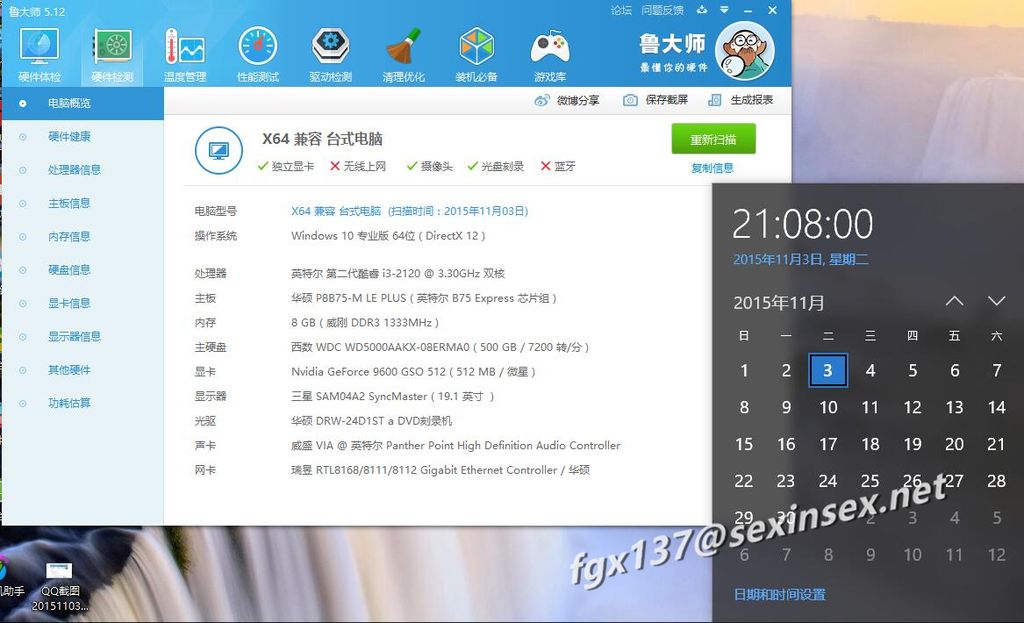The height and width of the screenshot is (623, 1024).
Task: Click the i3-2120 @ 3.30GHz processor line
Action: click(x=398, y=274)
